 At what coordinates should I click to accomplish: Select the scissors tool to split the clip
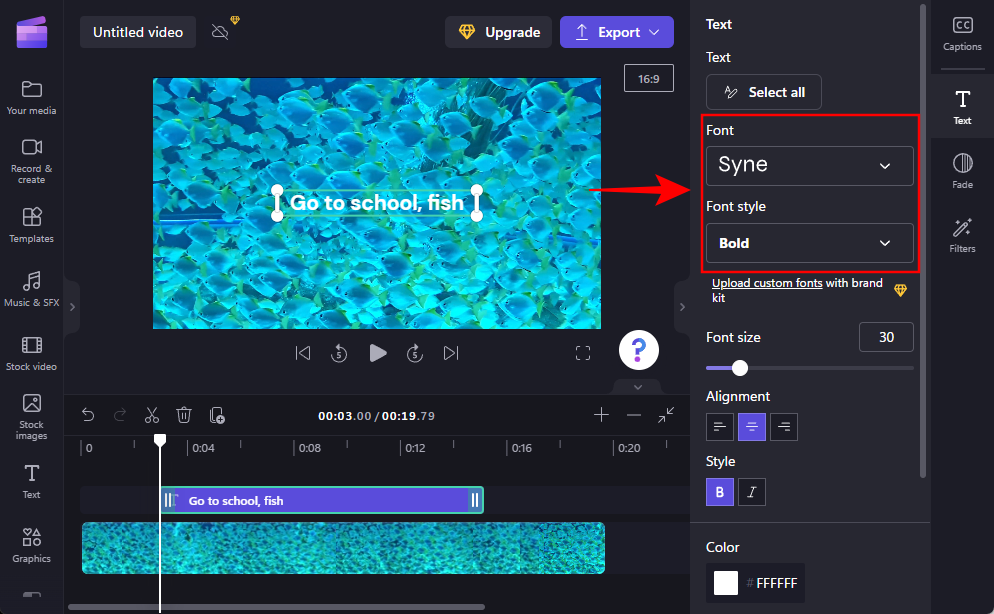click(152, 414)
